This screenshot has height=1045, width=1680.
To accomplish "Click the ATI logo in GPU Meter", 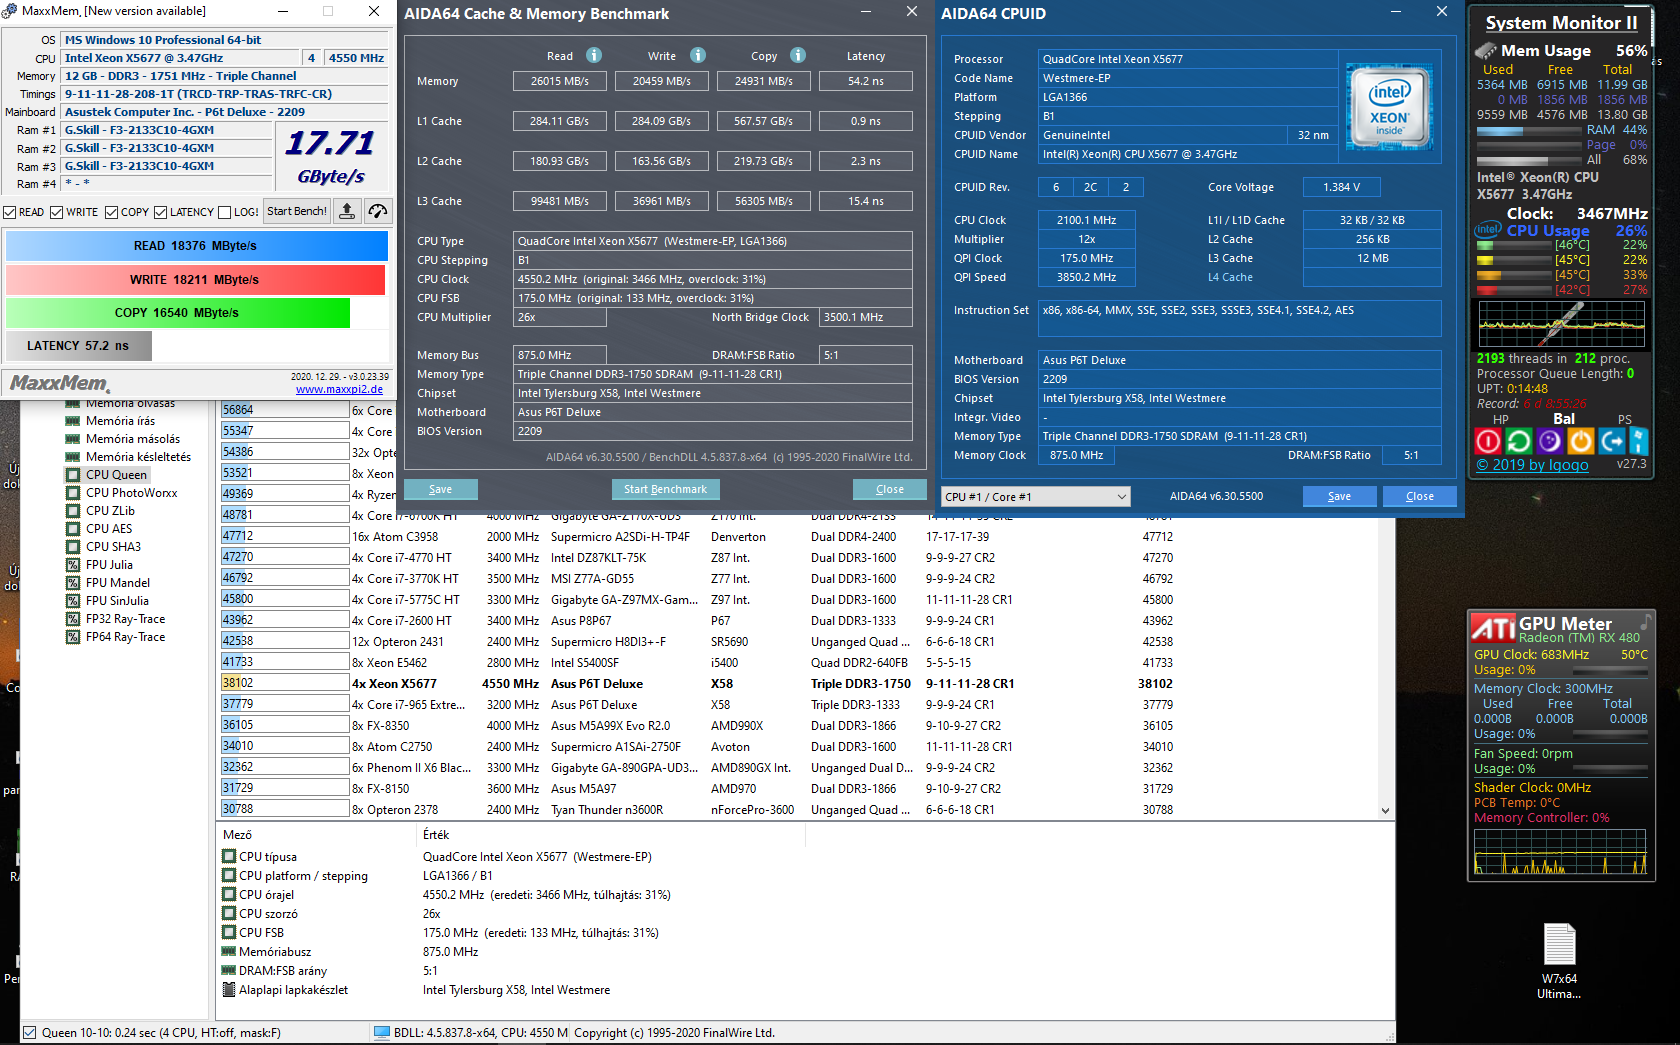I will (x=1494, y=627).
